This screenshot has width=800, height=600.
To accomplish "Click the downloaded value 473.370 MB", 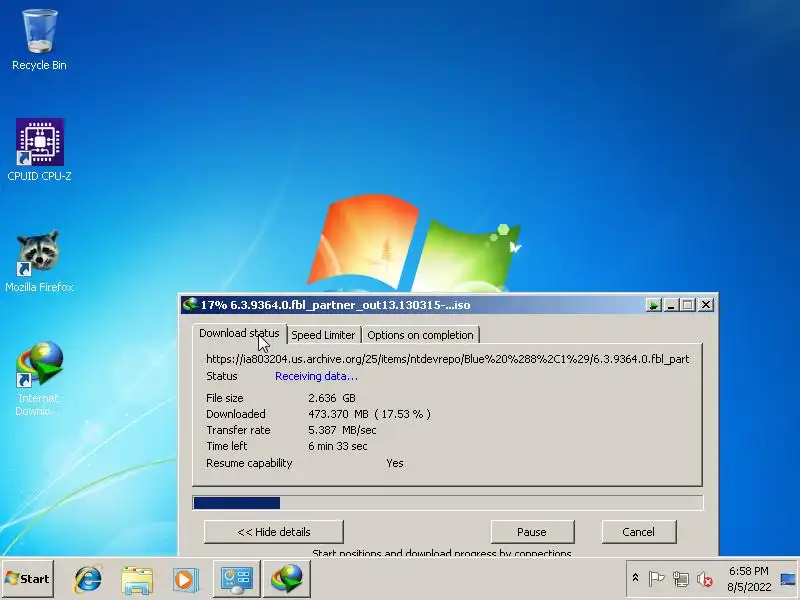I will (338, 414).
